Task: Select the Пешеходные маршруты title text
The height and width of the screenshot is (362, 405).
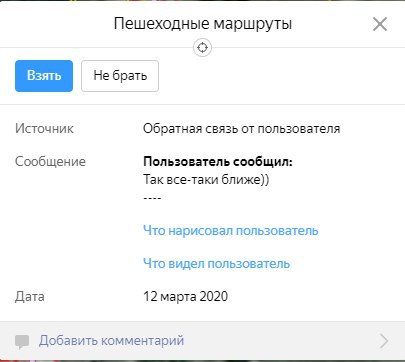Action: [x=203, y=24]
